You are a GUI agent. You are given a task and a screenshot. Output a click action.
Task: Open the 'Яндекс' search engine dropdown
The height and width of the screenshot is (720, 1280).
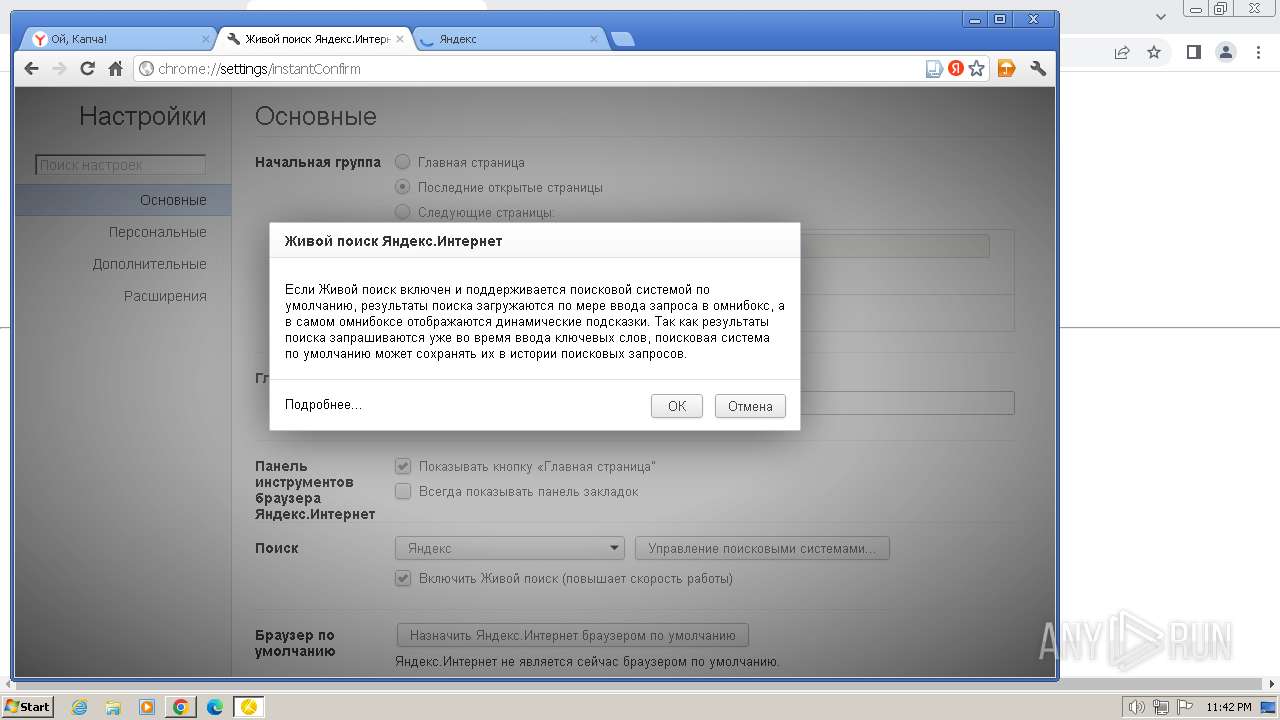510,548
